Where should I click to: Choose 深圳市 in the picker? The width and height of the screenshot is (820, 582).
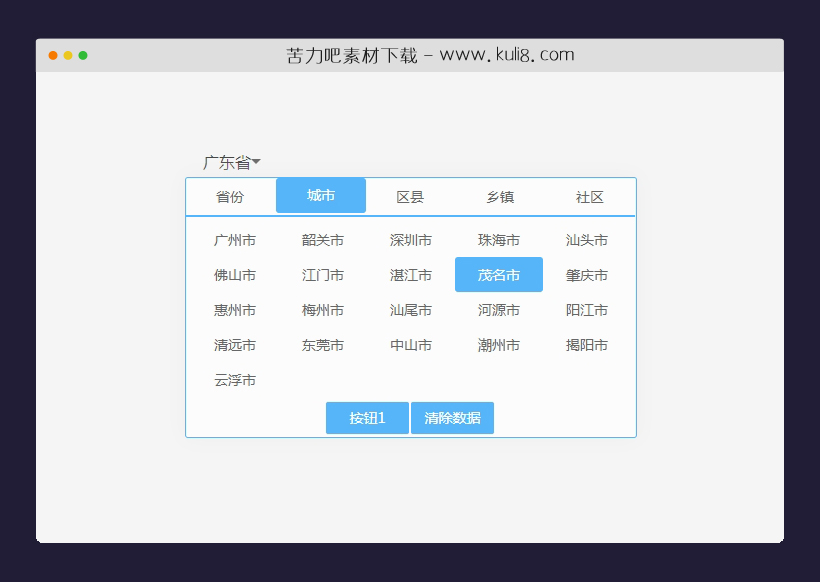coord(410,240)
